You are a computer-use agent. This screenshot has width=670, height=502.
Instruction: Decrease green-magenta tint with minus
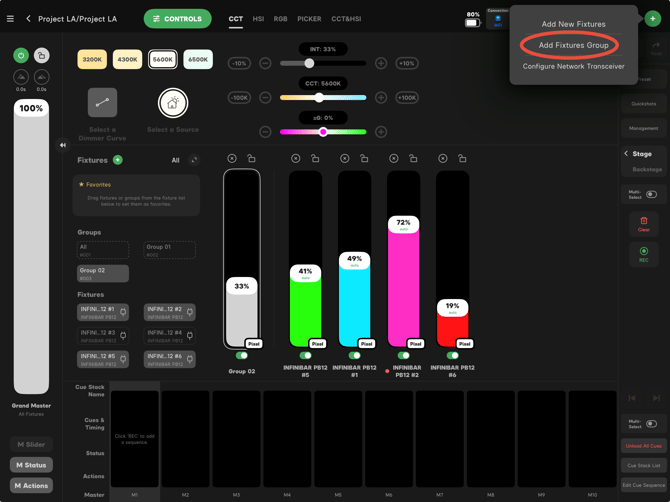[265, 132]
